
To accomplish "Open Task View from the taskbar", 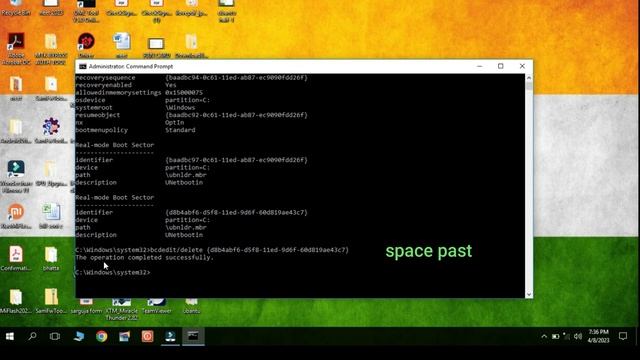I will tap(55, 336).
